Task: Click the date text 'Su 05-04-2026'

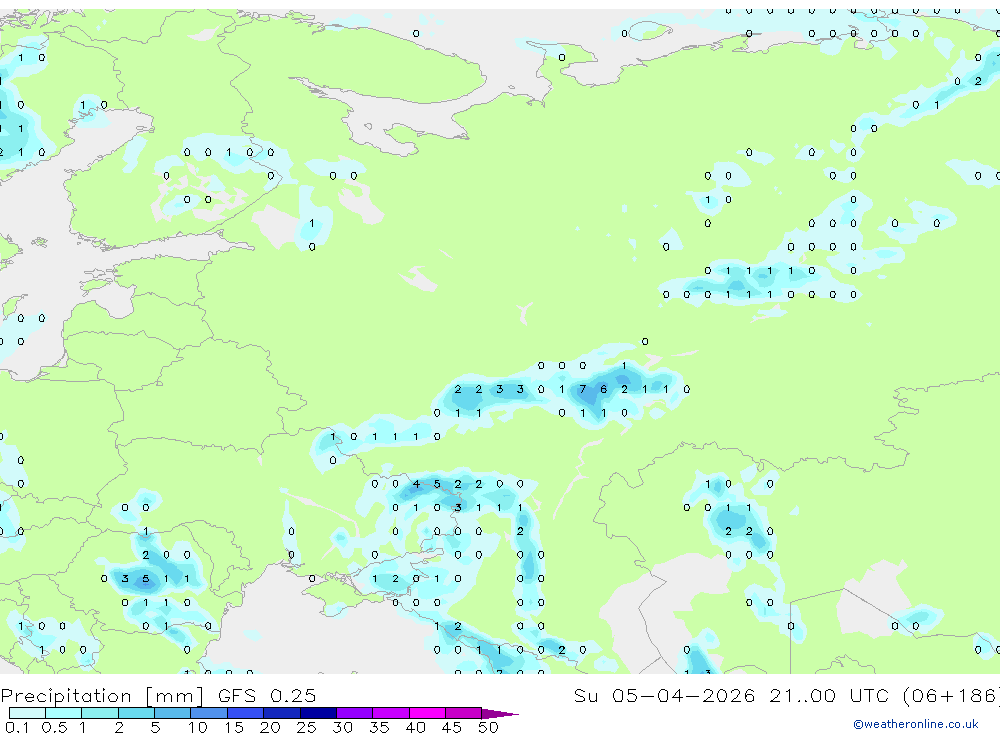Action: pyautogui.click(x=664, y=695)
